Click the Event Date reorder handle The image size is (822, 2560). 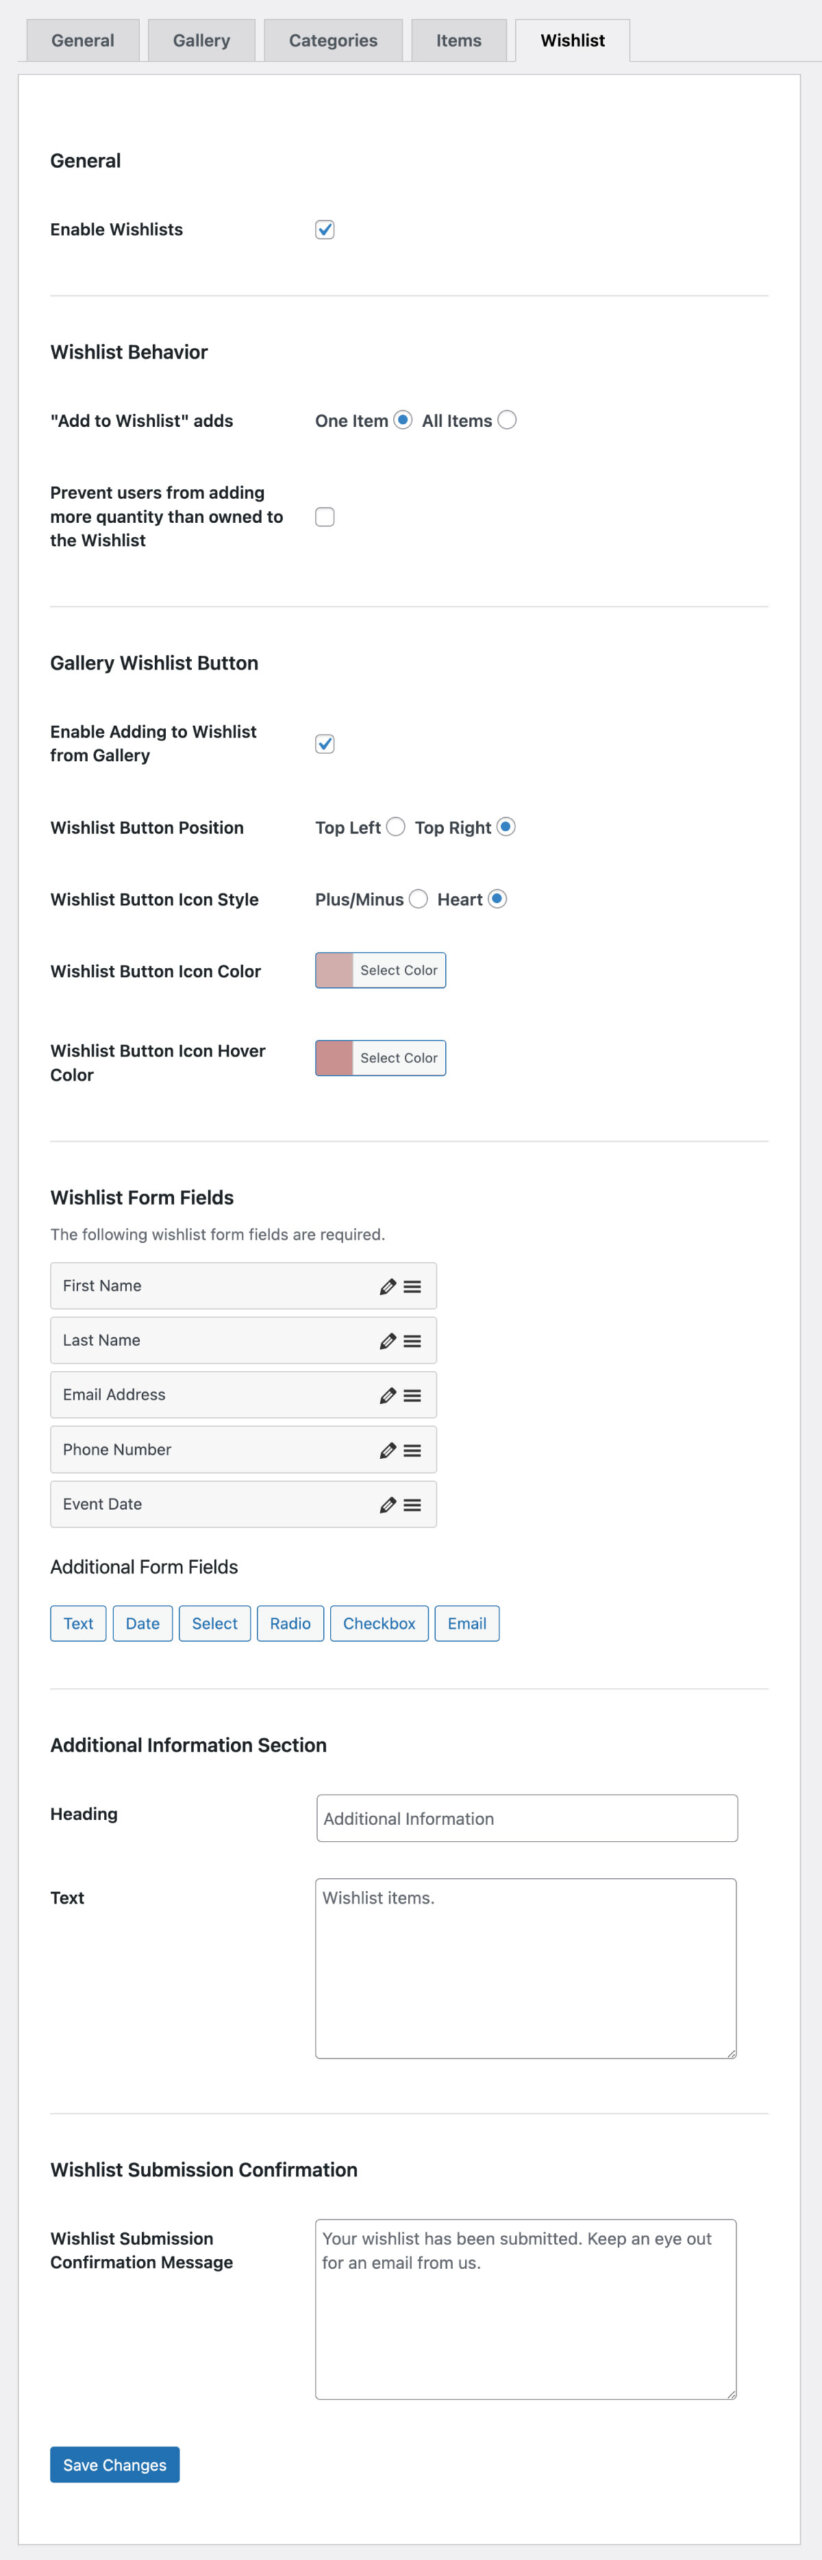pyautogui.click(x=412, y=1505)
